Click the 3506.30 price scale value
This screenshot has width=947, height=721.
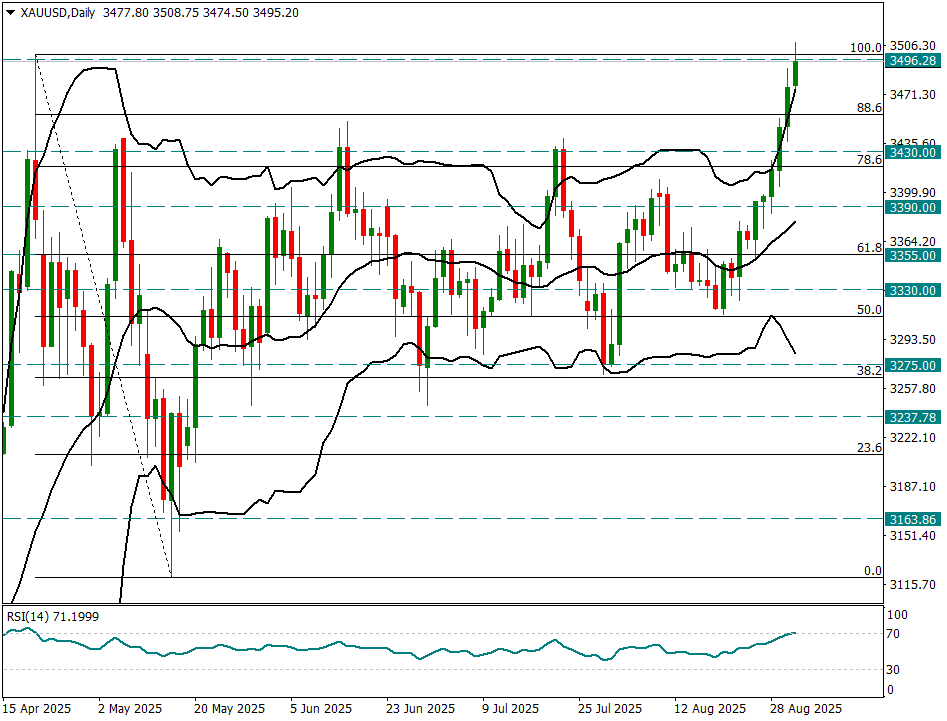click(913, 46)
